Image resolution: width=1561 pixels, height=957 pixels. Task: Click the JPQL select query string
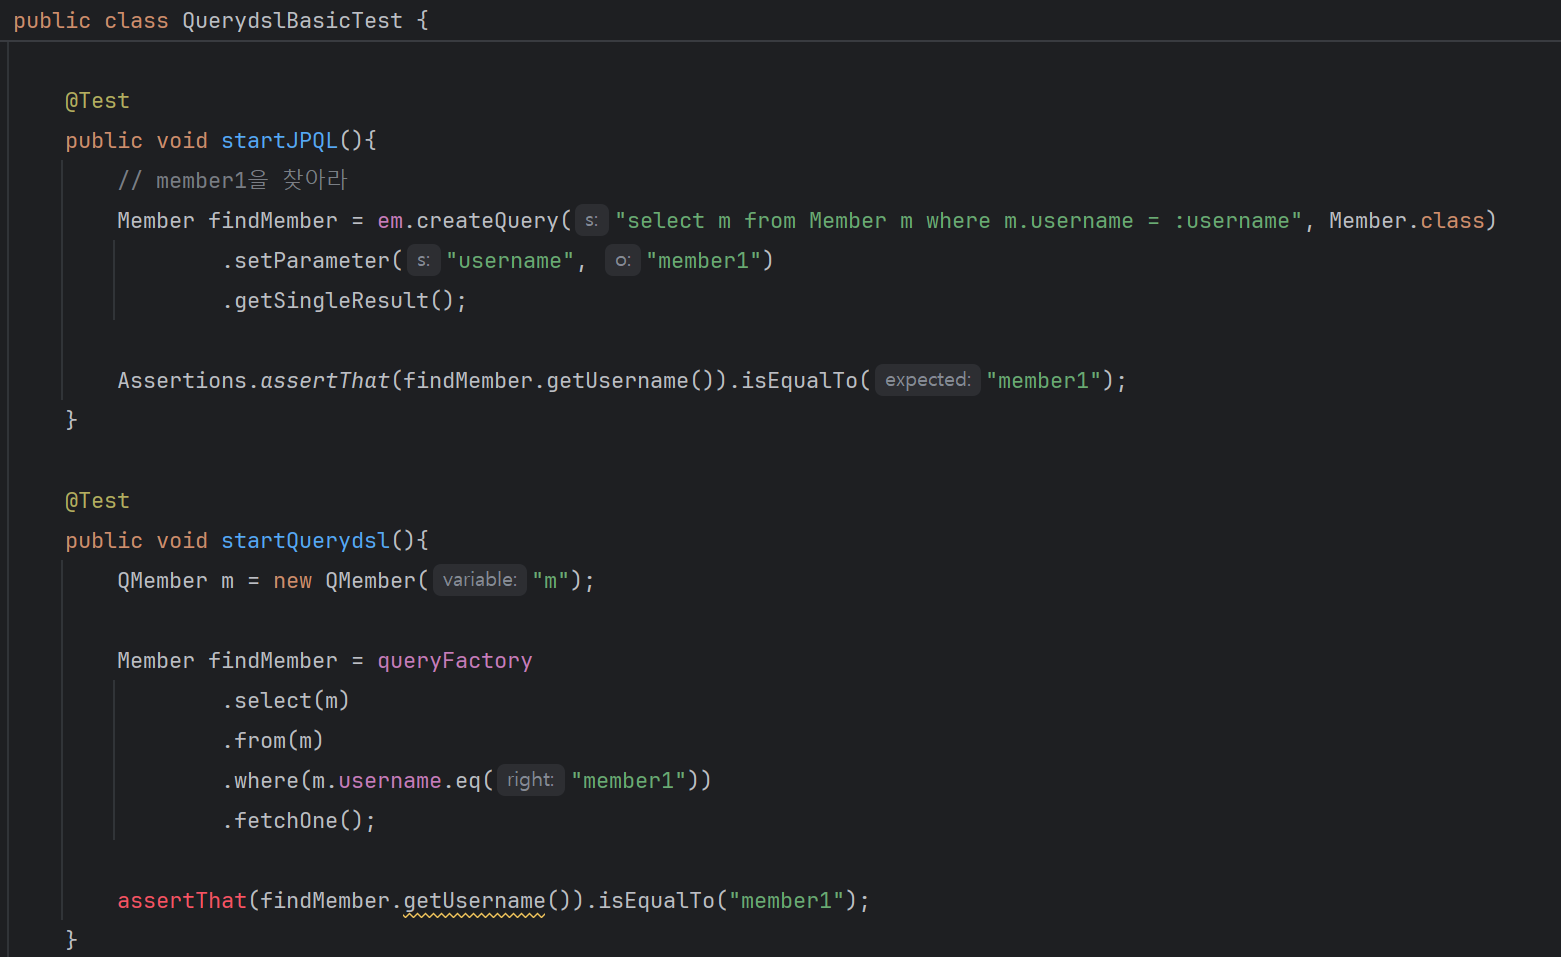click(x=958, y=221)
